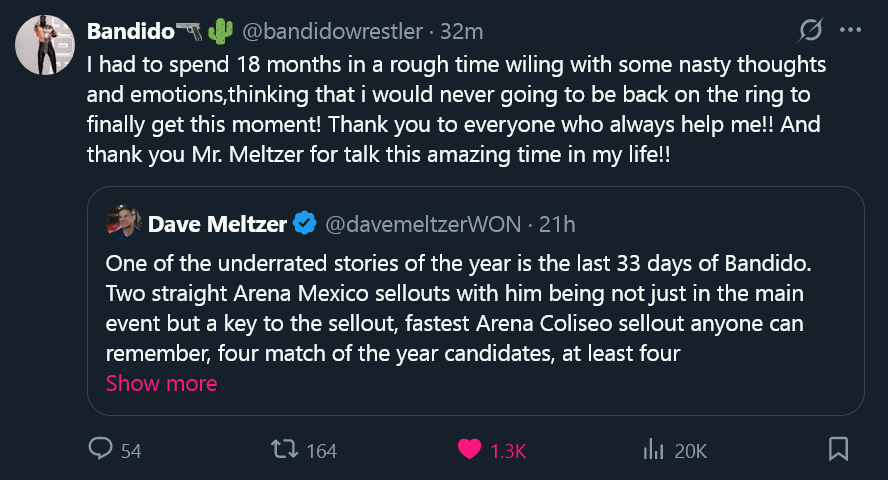888x480 pixels.
Task: Open Bandido's profile avatar picture
Action: [x=42, y=45]
